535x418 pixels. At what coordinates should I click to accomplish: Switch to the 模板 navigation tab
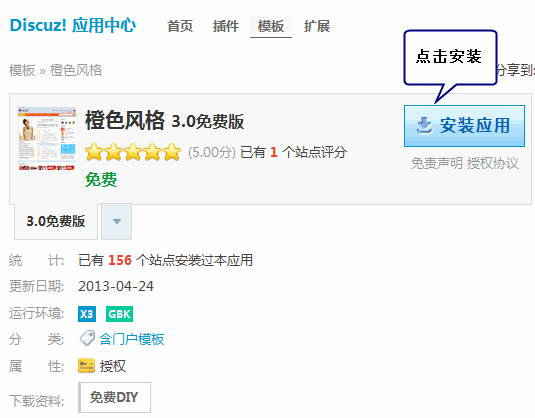point(271,26)
